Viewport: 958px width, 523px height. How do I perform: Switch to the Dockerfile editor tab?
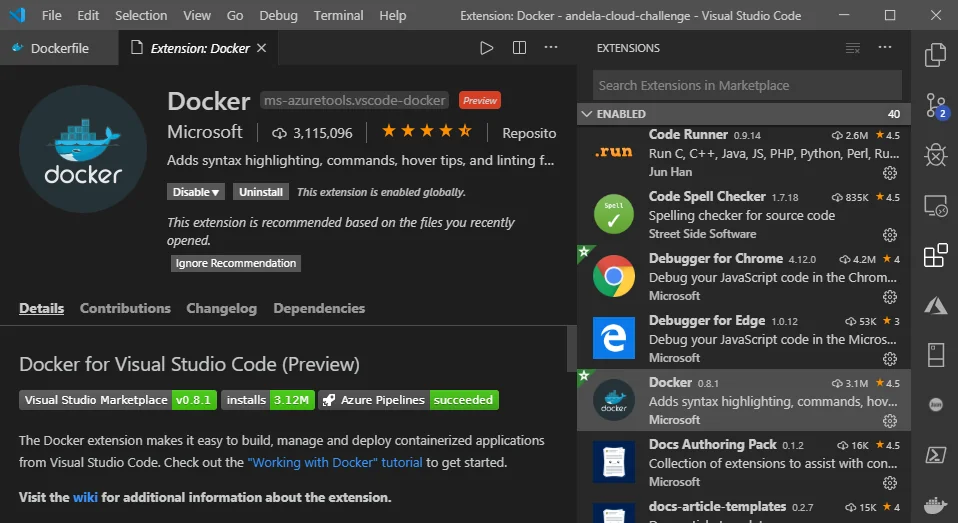(x=59, y=48)
